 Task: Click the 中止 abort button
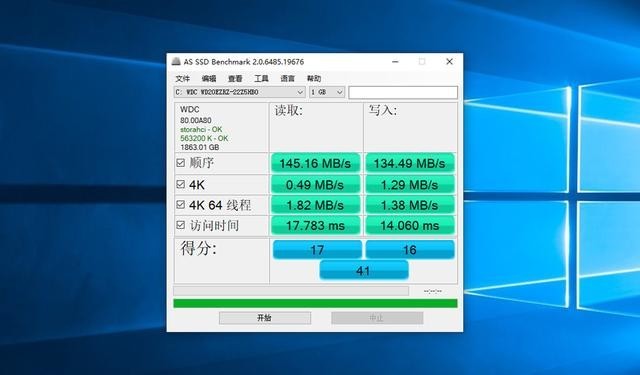tap(377, 318)
